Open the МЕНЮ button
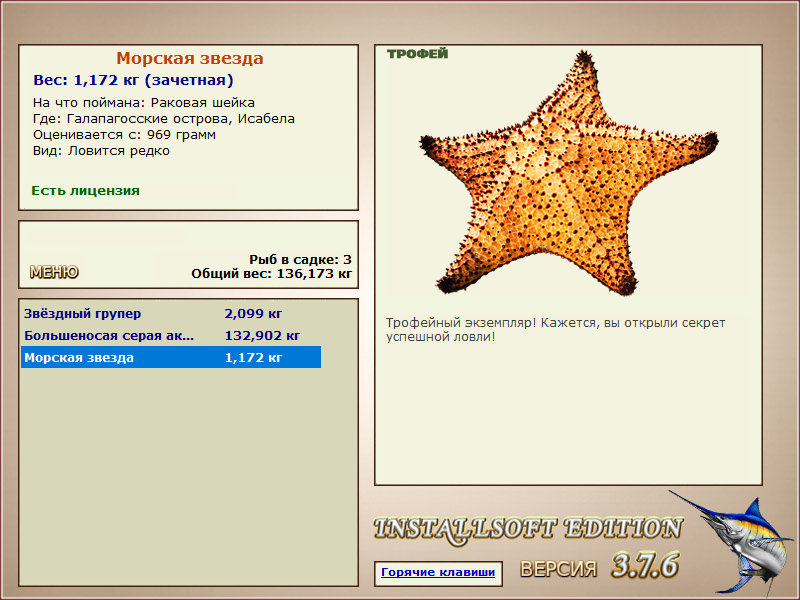Screen dimensions: 800x600 [54, 272]
